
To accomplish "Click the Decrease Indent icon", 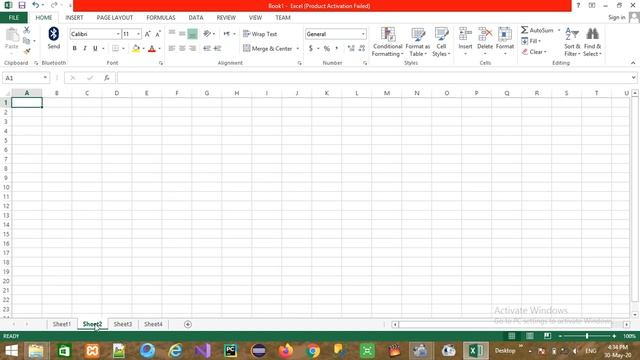I will 207,49.
